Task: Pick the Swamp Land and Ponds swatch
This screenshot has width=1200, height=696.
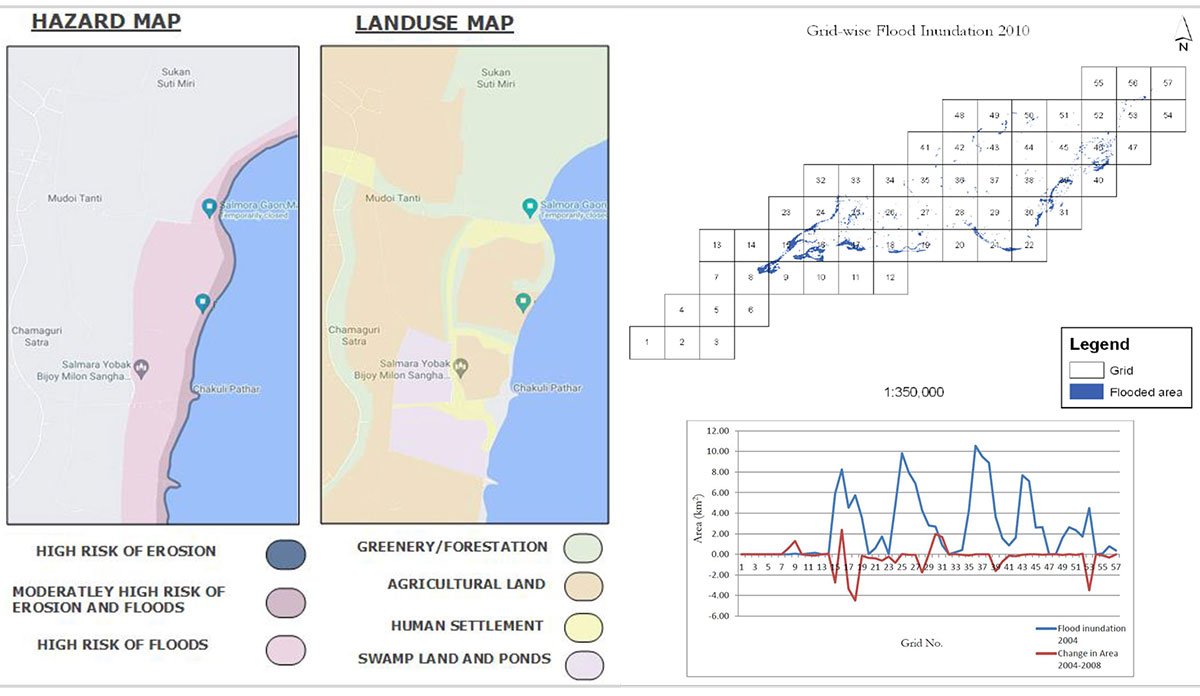Action: [582, 662]
